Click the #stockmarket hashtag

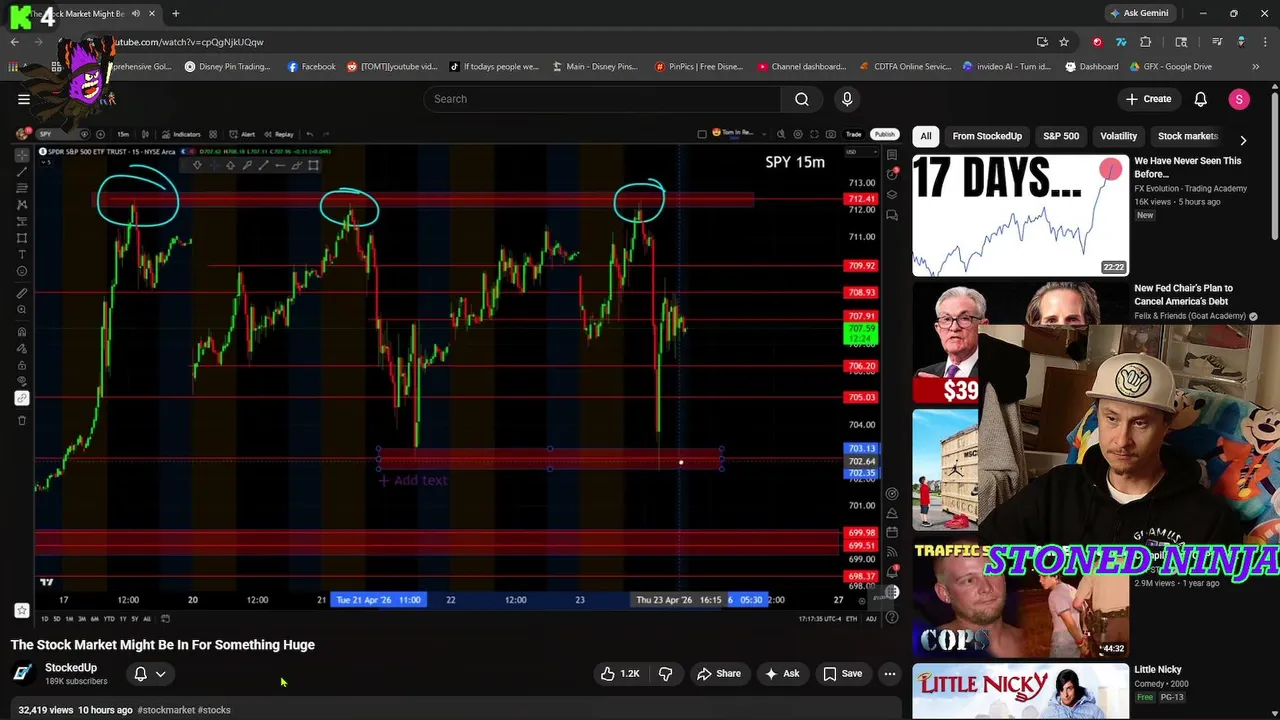[166, 710]
